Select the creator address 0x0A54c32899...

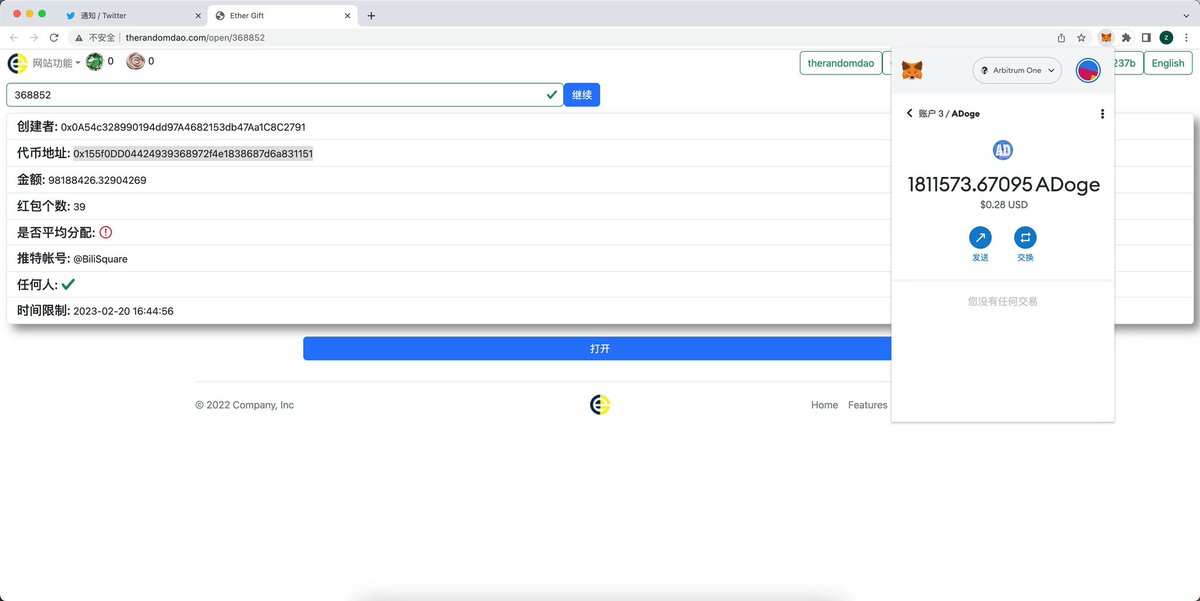(183, 128)
